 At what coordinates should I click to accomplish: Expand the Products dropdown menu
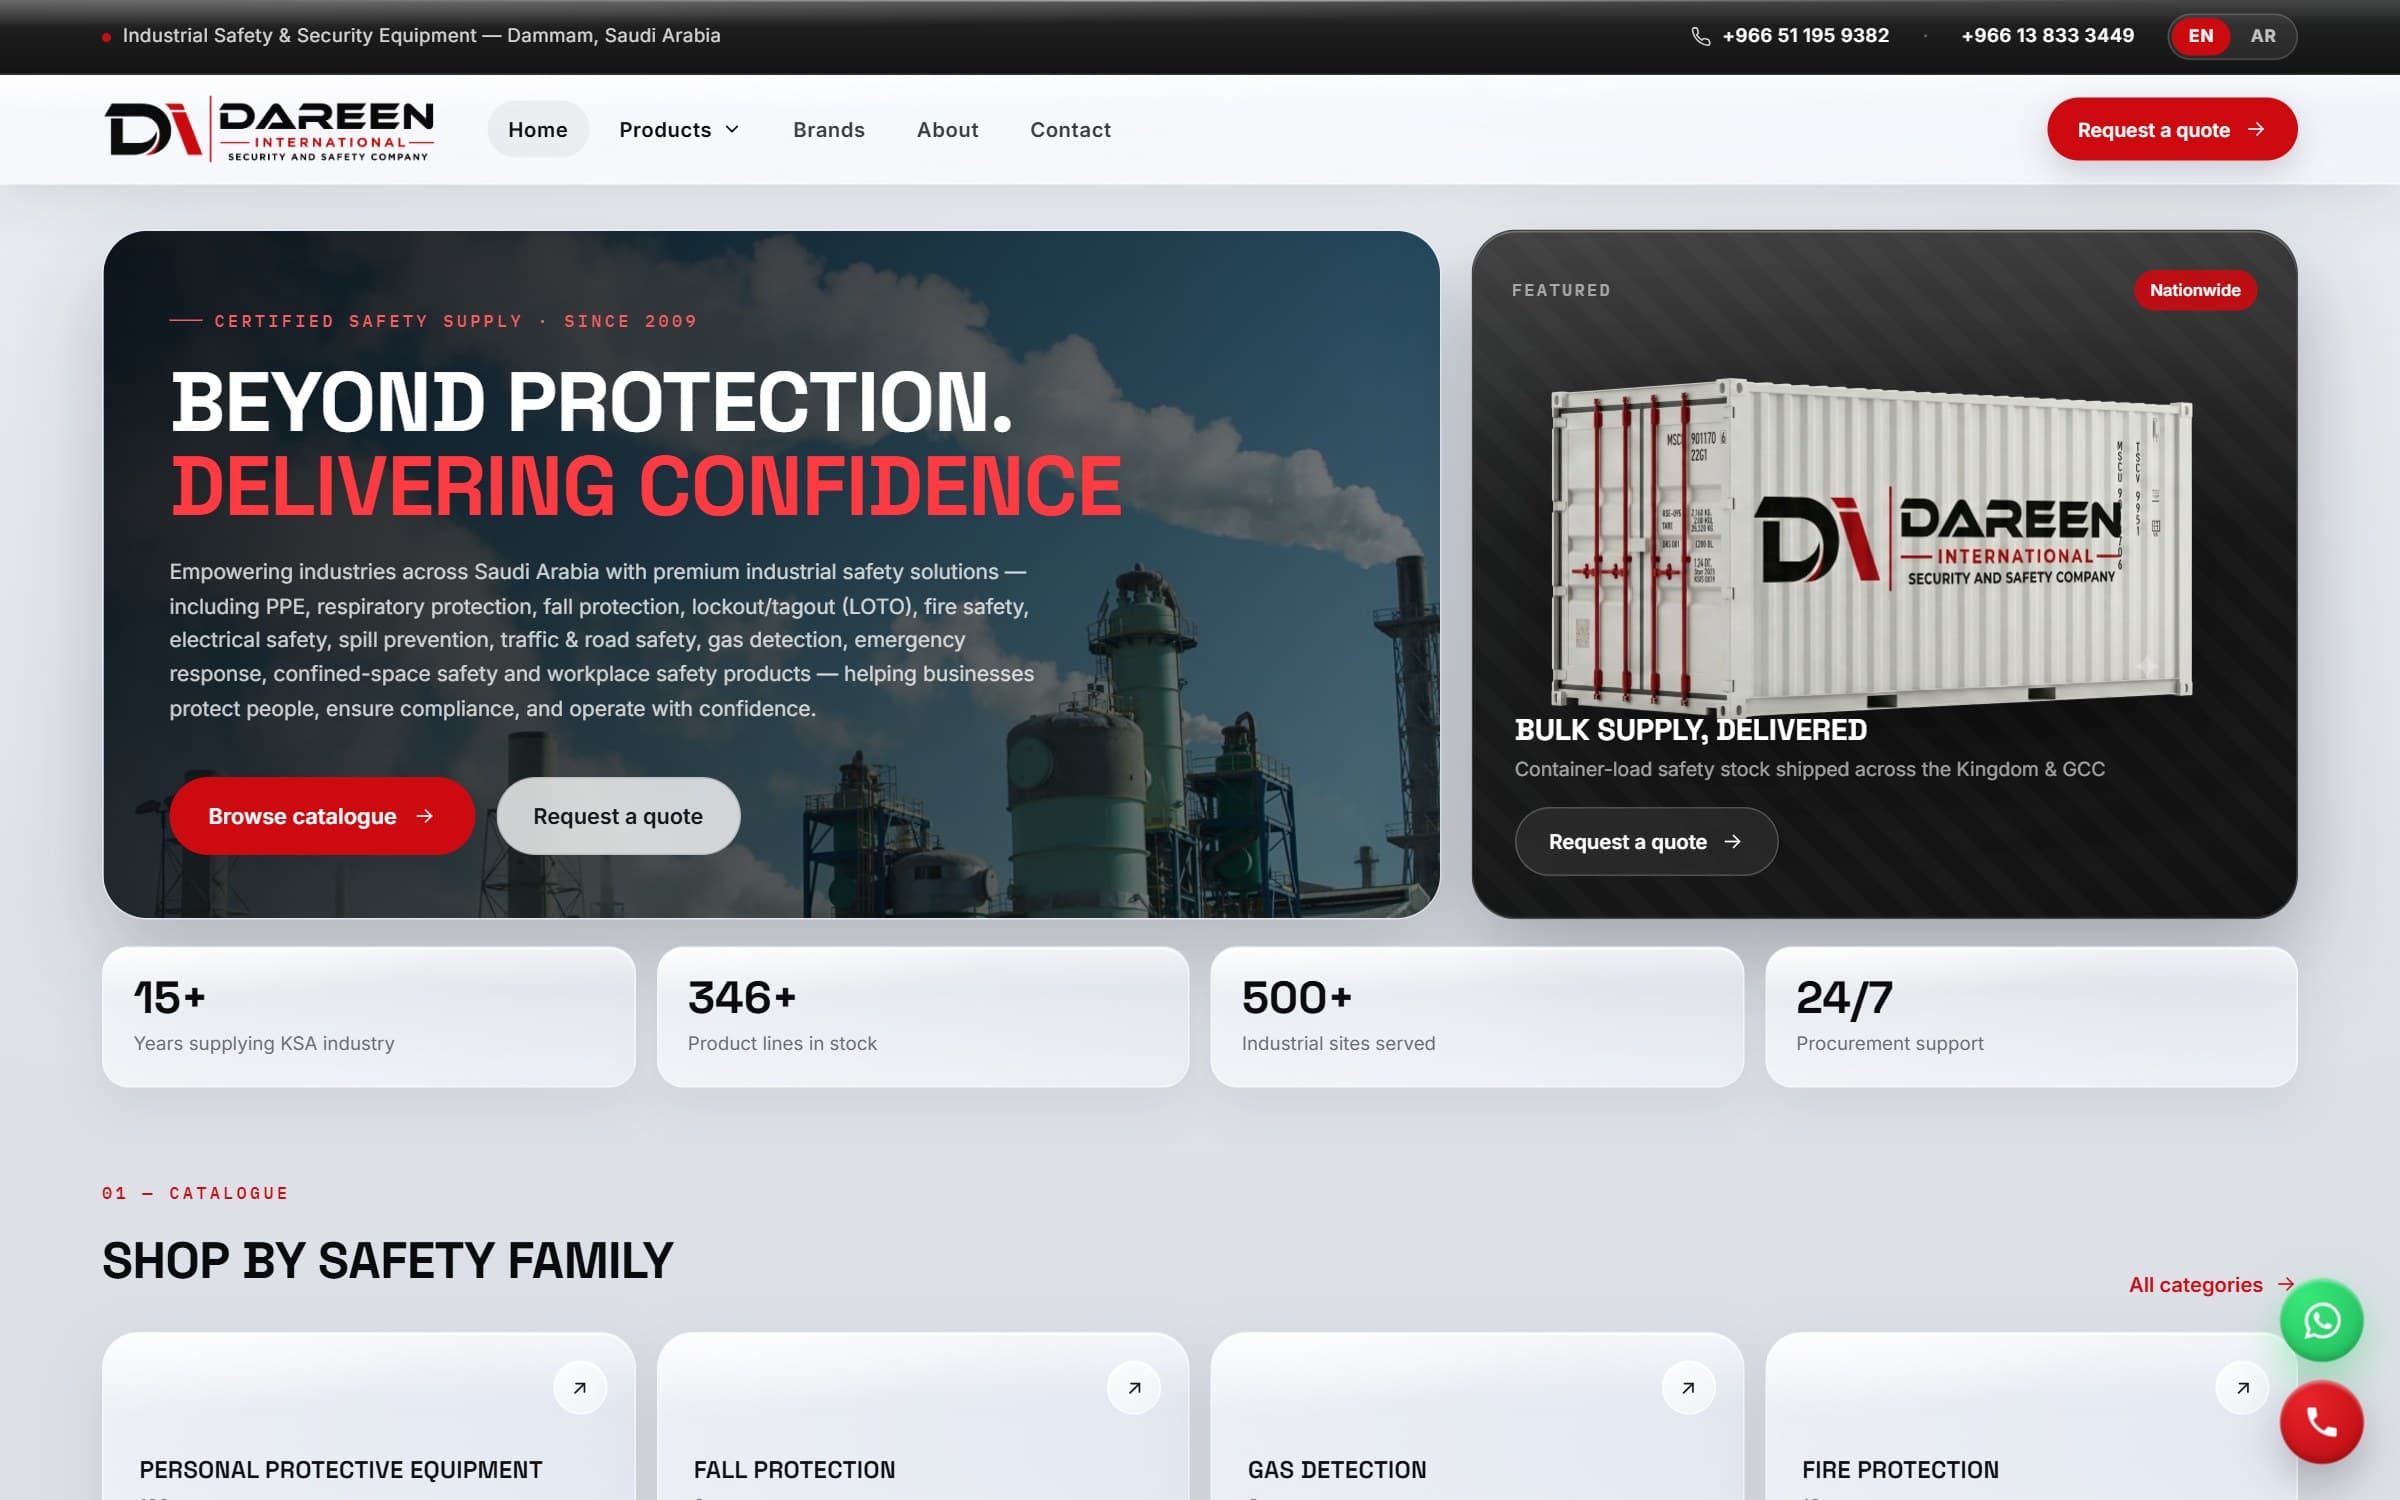coord(679,130)
